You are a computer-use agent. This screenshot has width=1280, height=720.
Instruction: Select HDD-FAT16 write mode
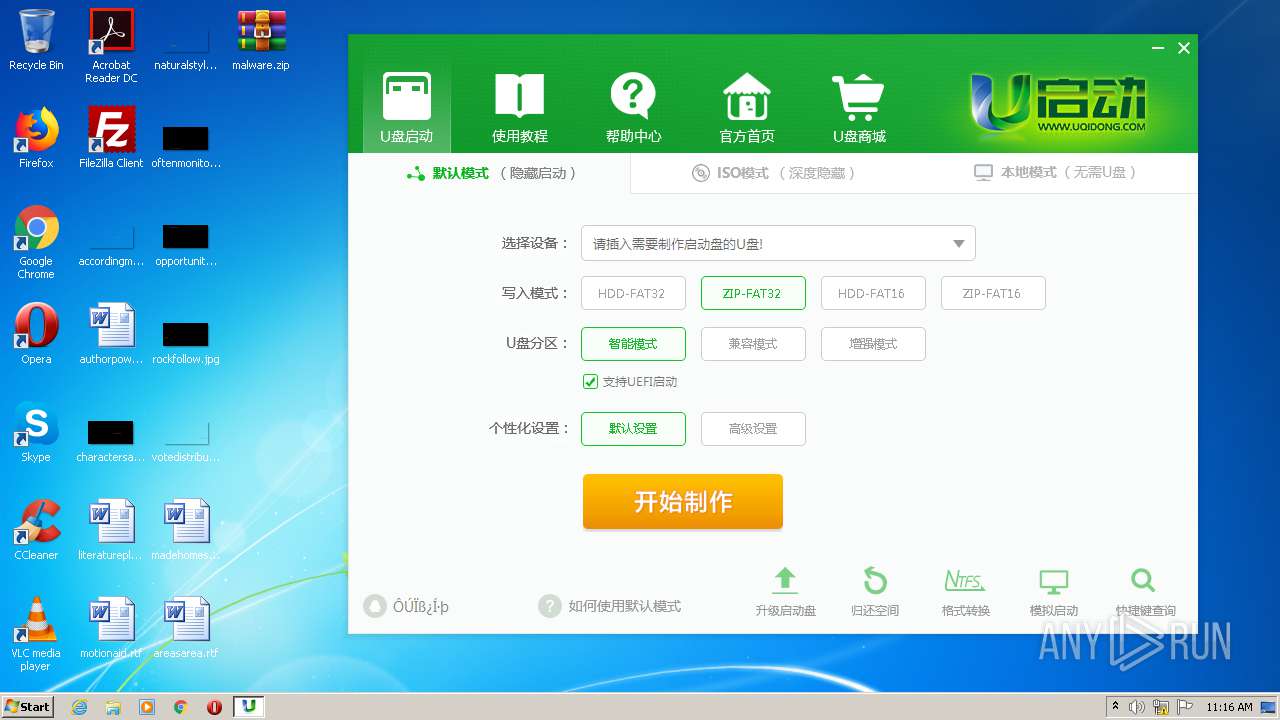[873, 293]
